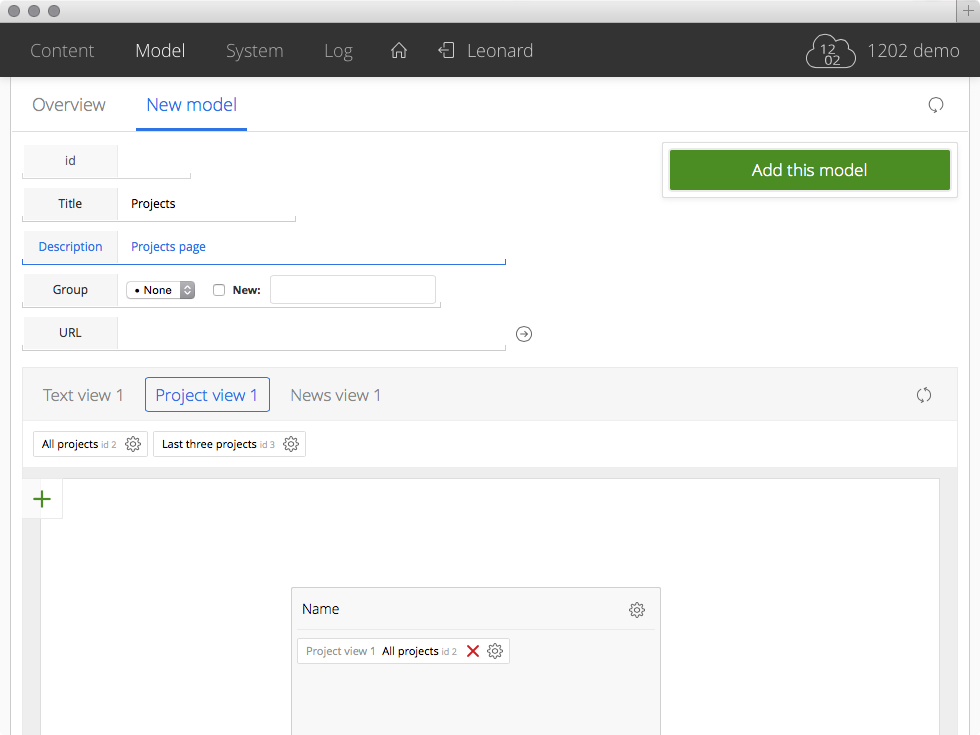Open settings gear for Last three projects

point(291,444)
